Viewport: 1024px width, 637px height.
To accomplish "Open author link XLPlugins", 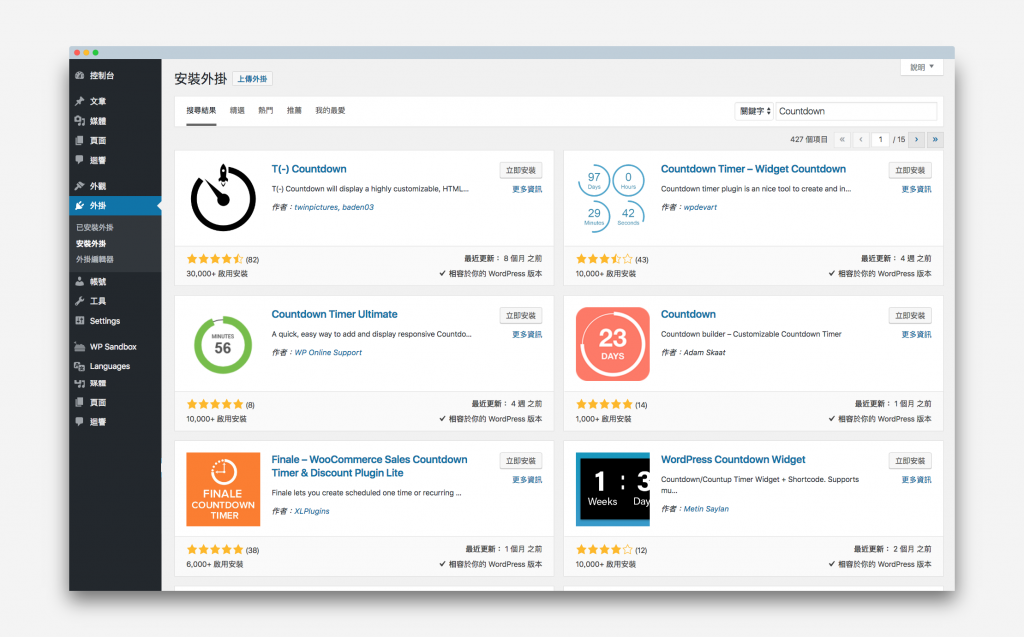I will (x=312, y=512).
